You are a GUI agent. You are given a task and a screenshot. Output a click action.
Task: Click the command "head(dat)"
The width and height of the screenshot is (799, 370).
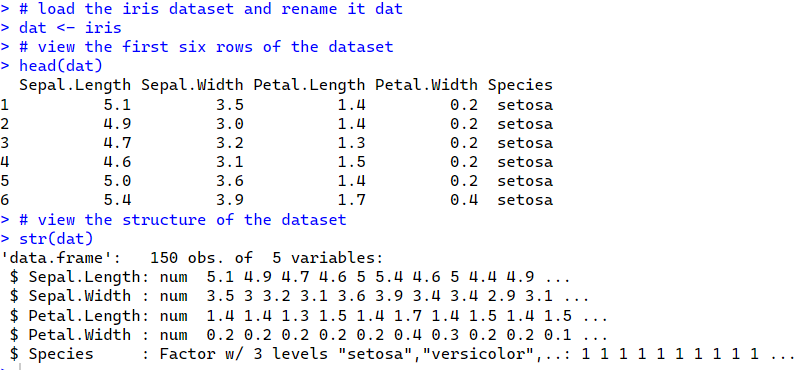61,66
